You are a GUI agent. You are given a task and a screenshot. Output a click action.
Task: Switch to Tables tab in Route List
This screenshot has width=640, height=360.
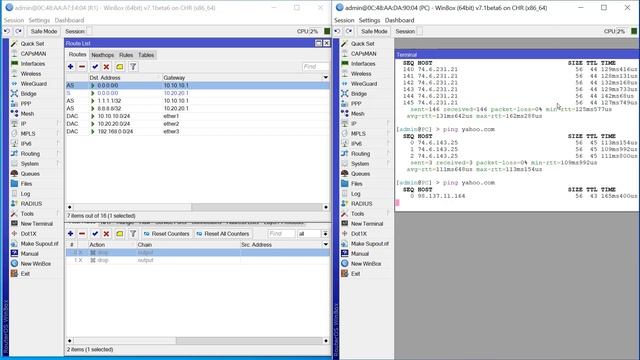(x=146, y=55)
